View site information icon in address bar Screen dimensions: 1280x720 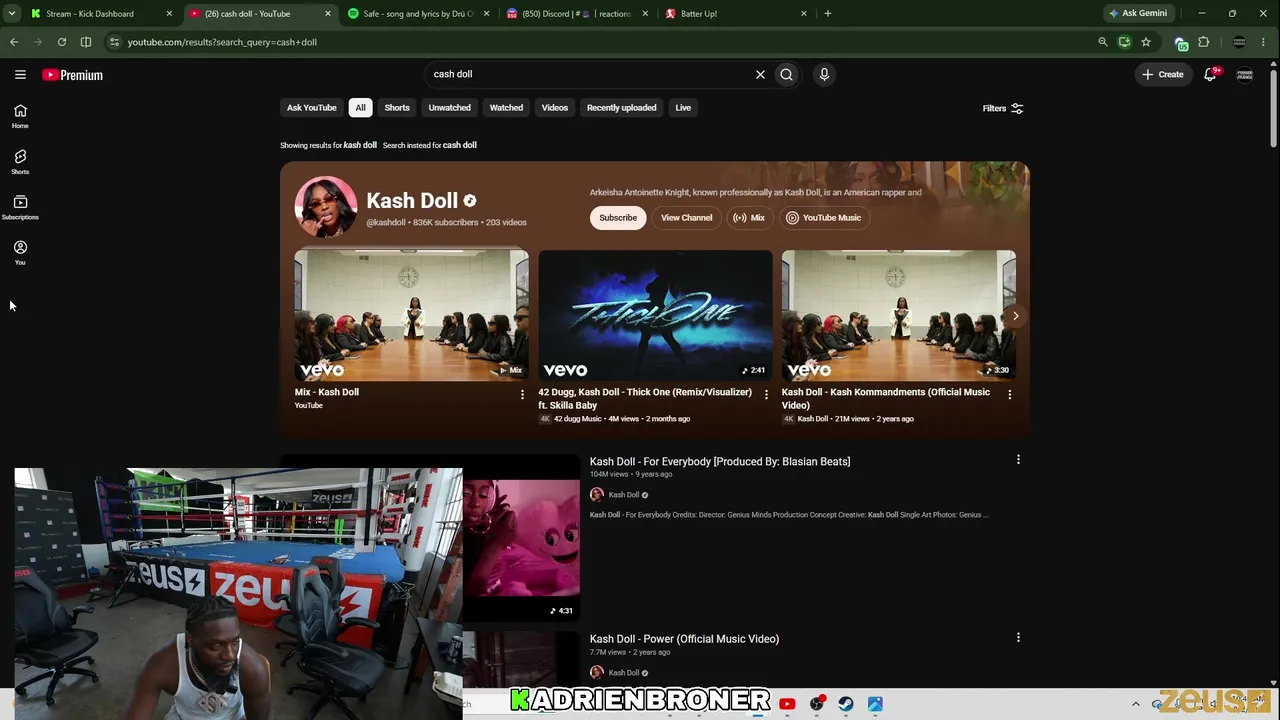coord(114,42)
